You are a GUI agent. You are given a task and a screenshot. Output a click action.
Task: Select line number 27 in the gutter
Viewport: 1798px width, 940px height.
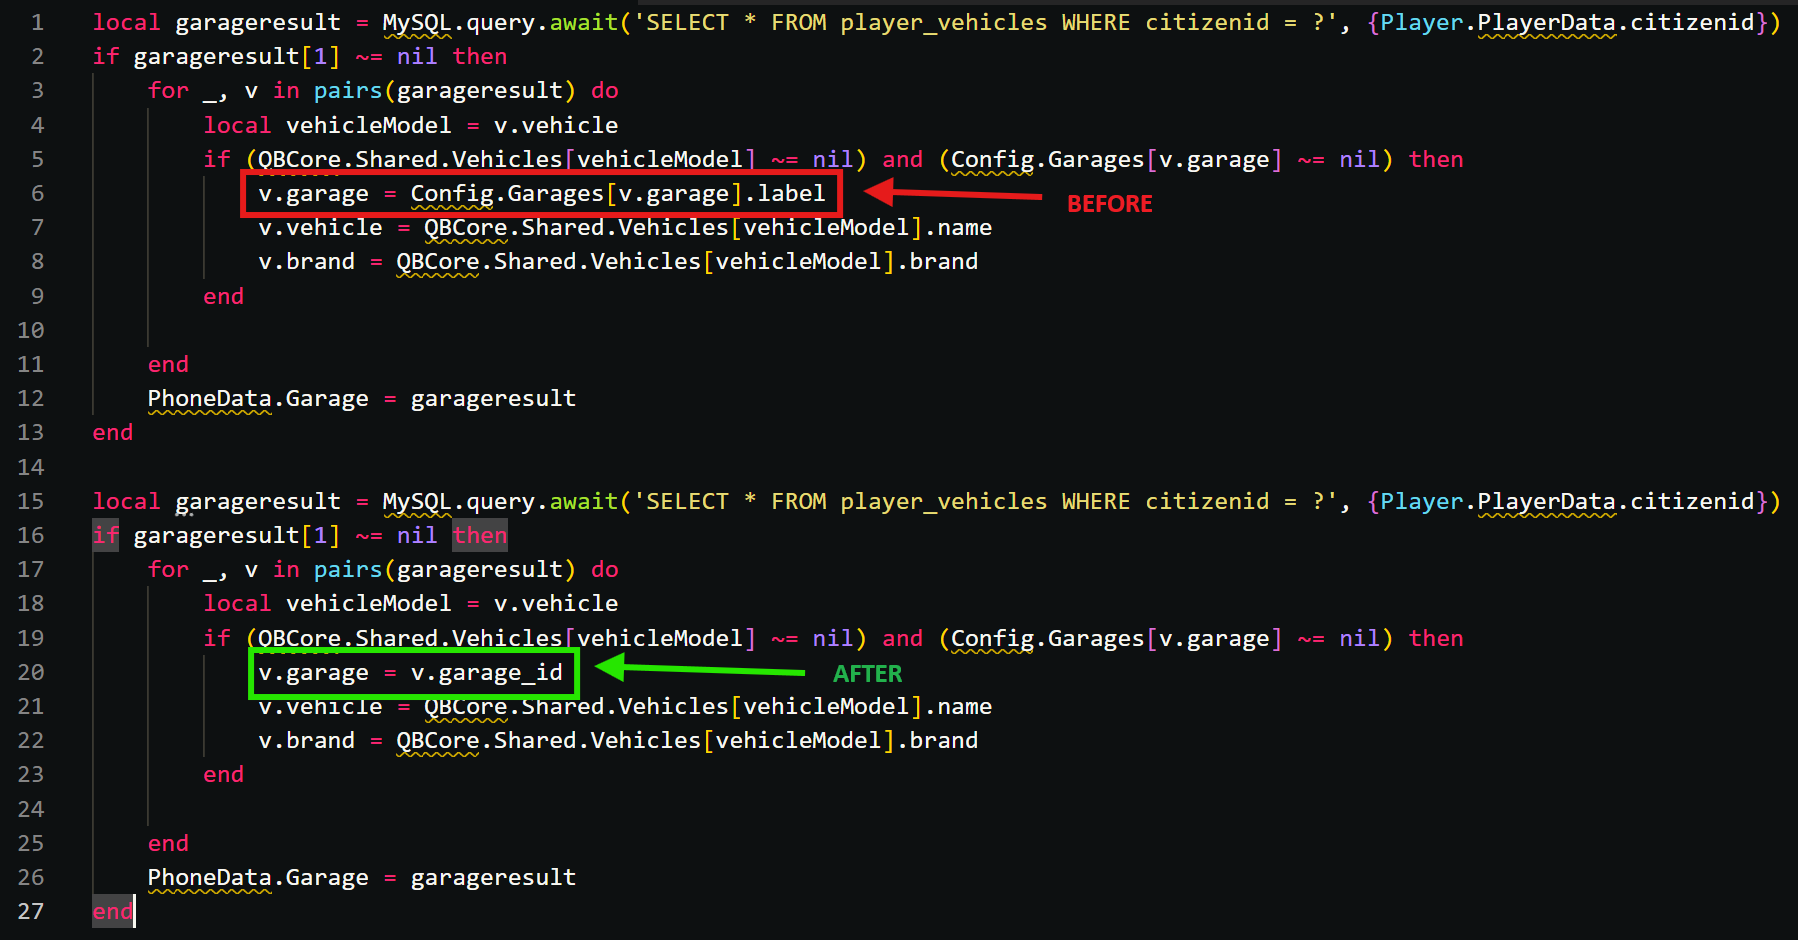click(x=31, y=911)
